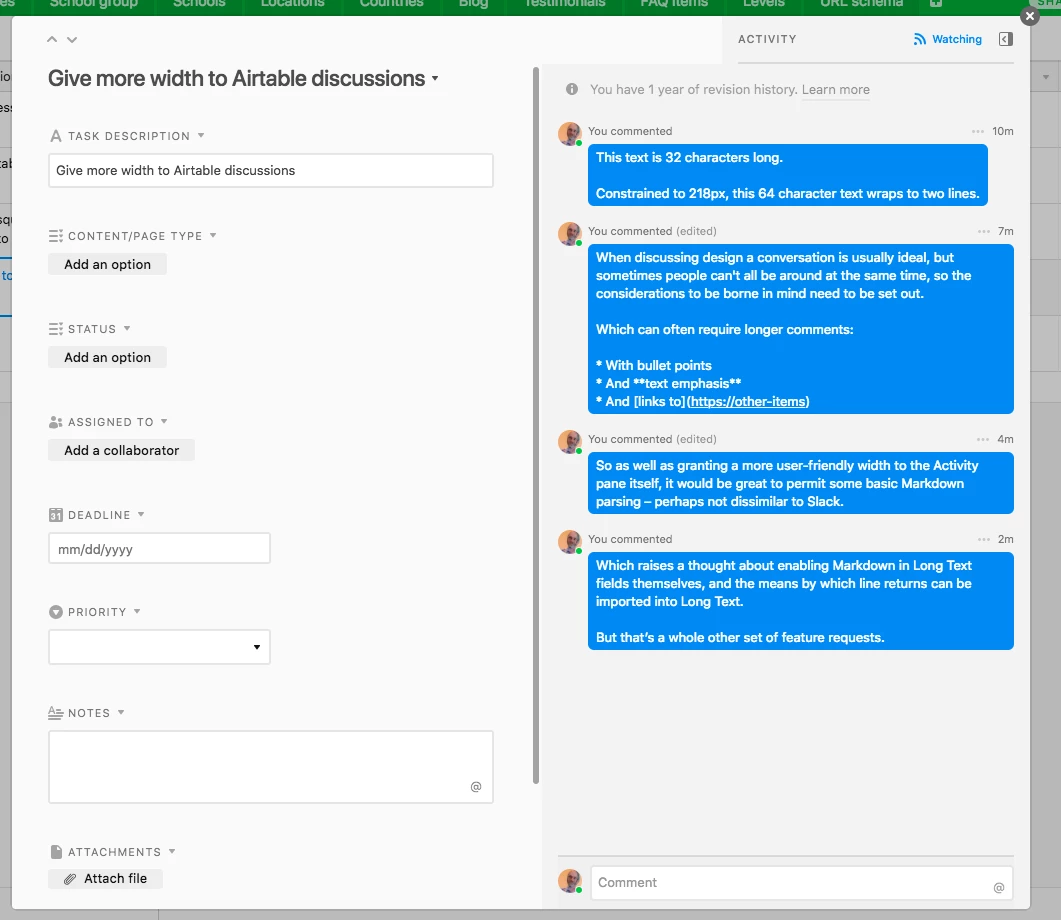The image size is (1061, 920).
Task: Click the Deadline date input
Action: click(x=159, y=549)
